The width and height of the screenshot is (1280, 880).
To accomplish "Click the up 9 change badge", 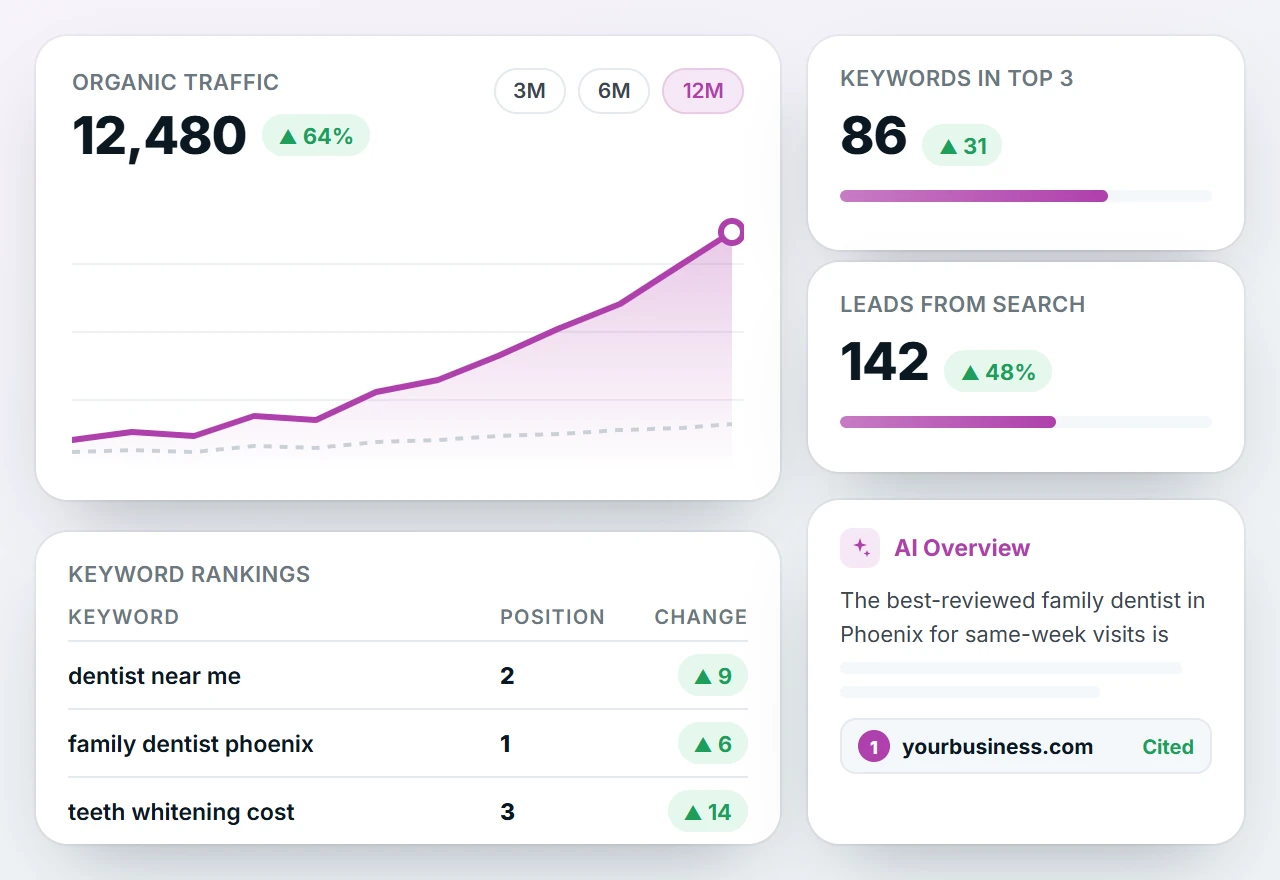I will coord(713,676).
